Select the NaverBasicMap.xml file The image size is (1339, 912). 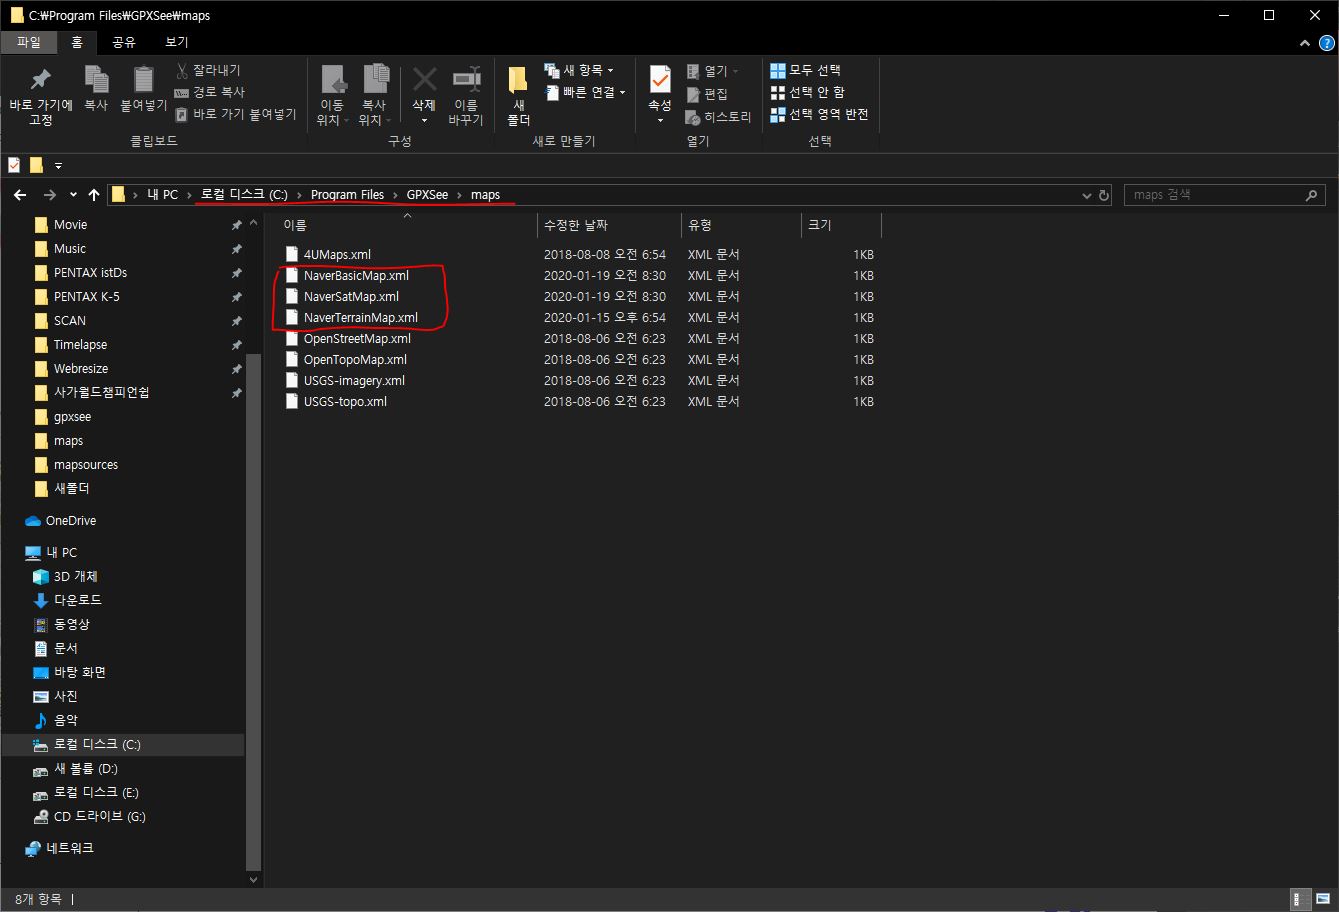pos(356,275)
